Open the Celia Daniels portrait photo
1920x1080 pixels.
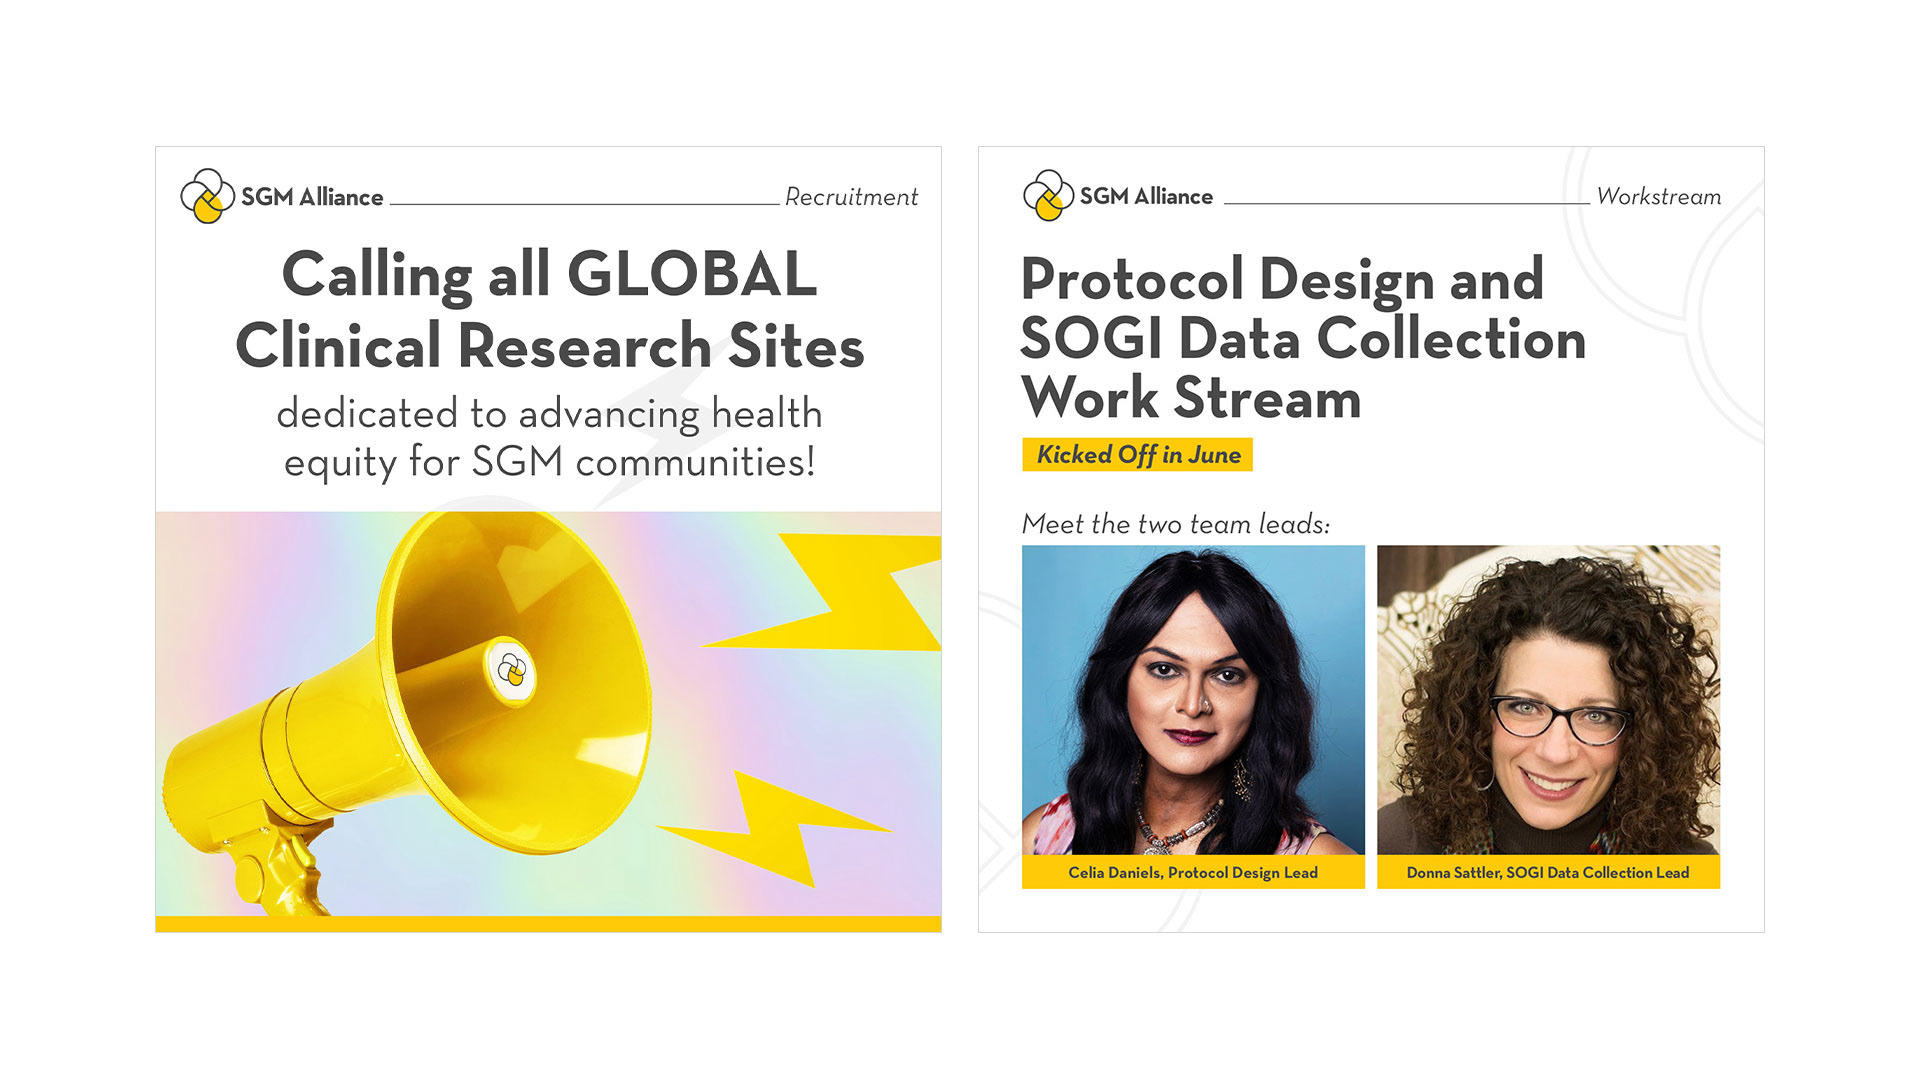click(x=1193, y=700)
